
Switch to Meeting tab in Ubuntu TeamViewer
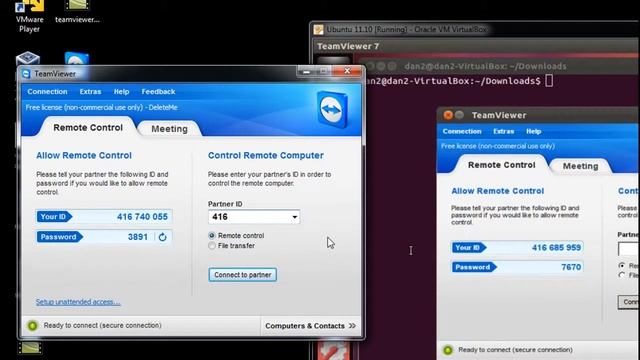pos(580,166)
